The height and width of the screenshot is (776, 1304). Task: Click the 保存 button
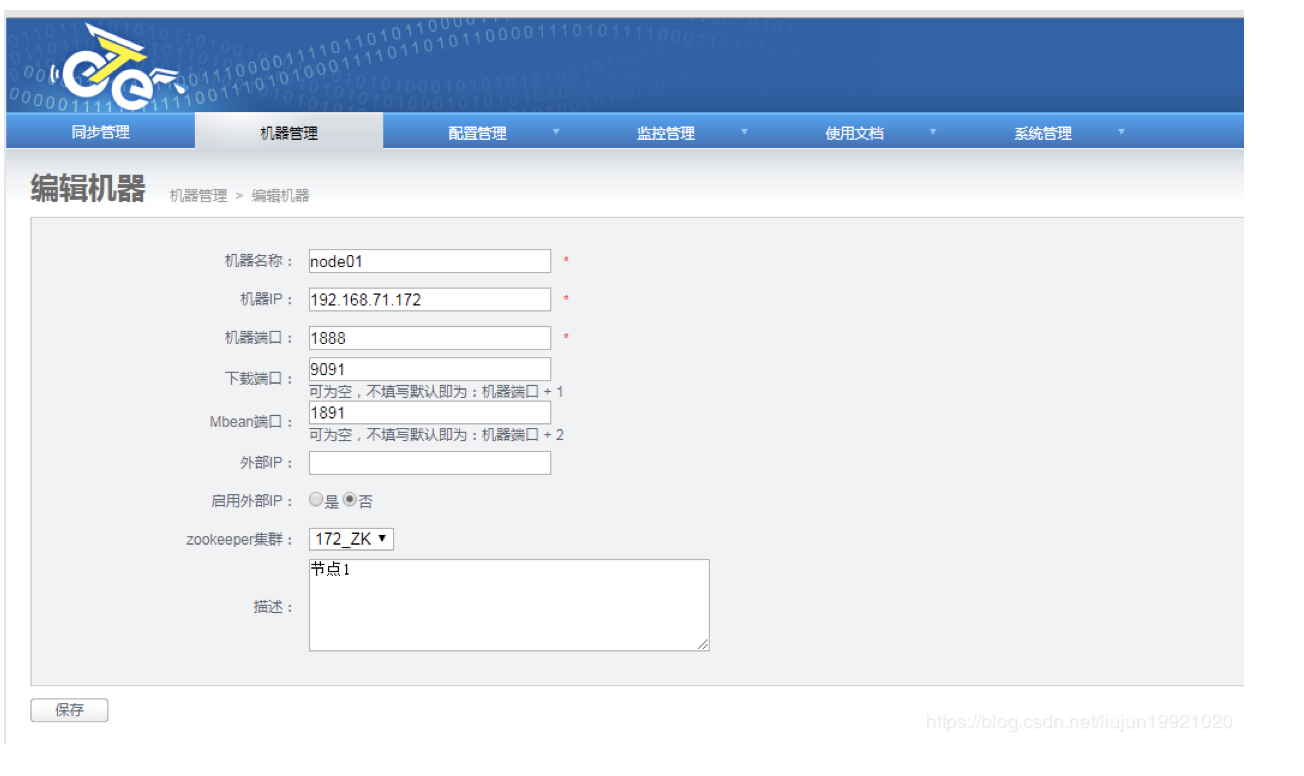(x=68, y=710)
